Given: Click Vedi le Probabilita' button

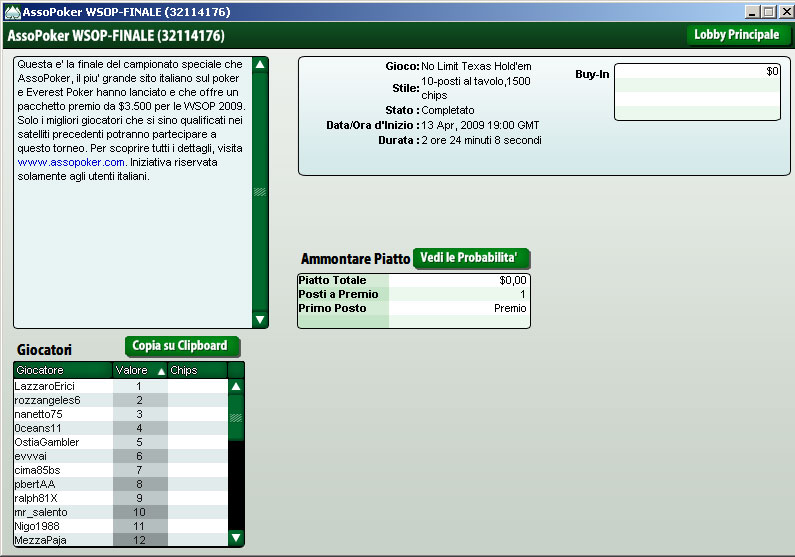Looking at the screenshot, I should coord(472,258).
